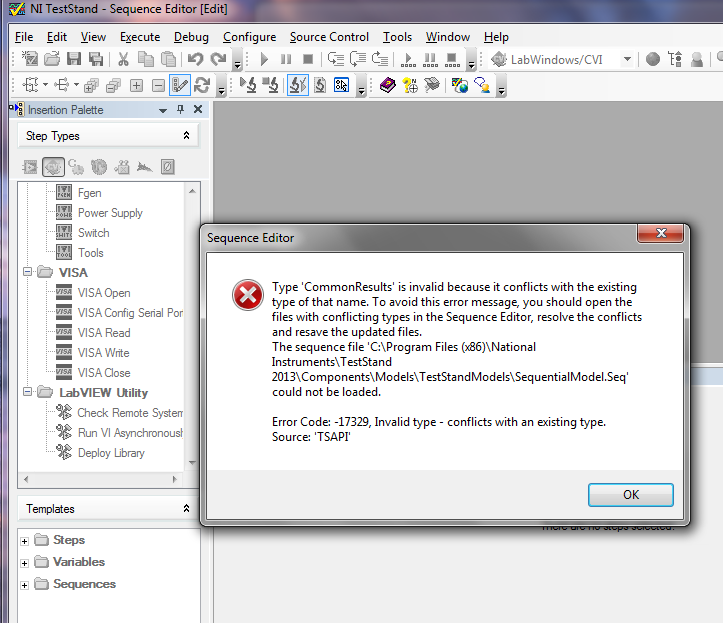Toggle the highlighted analyze-file microscope icon
This screenshot has height=623, width=723.
click(298, 85)
